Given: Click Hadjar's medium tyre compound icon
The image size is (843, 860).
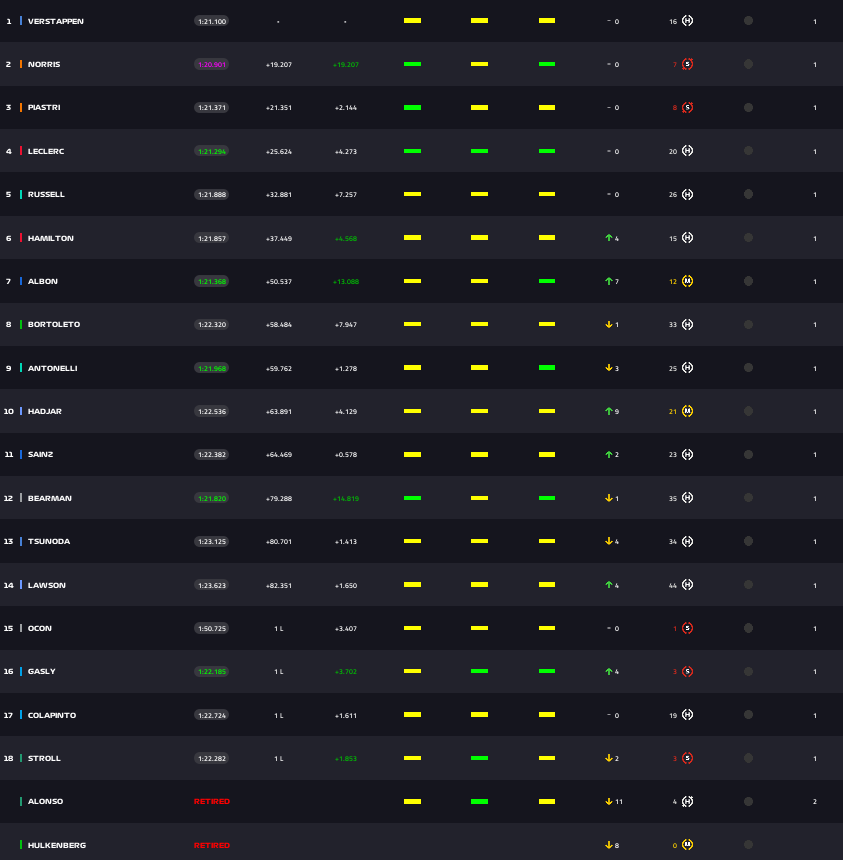Looking at the screenshot, I should tap(687, 411).
